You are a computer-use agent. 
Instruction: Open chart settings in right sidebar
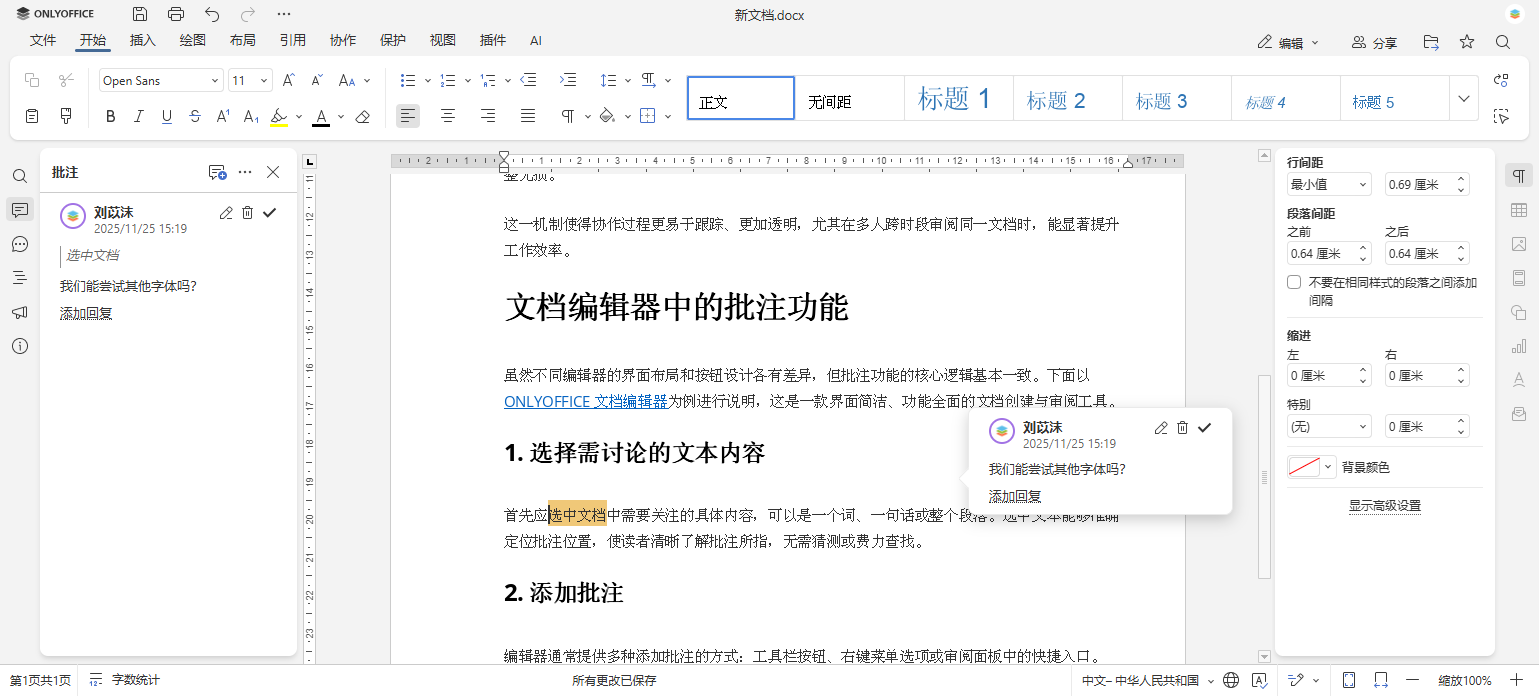tap(1518, 345)
